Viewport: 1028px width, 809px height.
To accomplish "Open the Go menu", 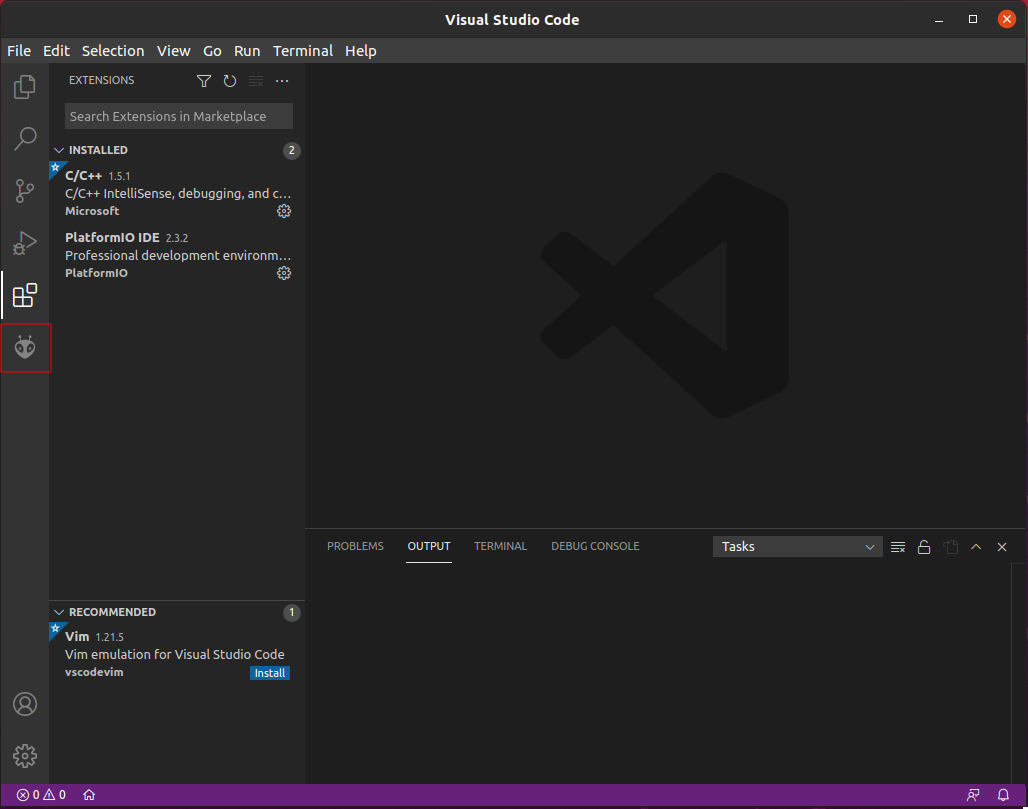I will click(212, 50).
